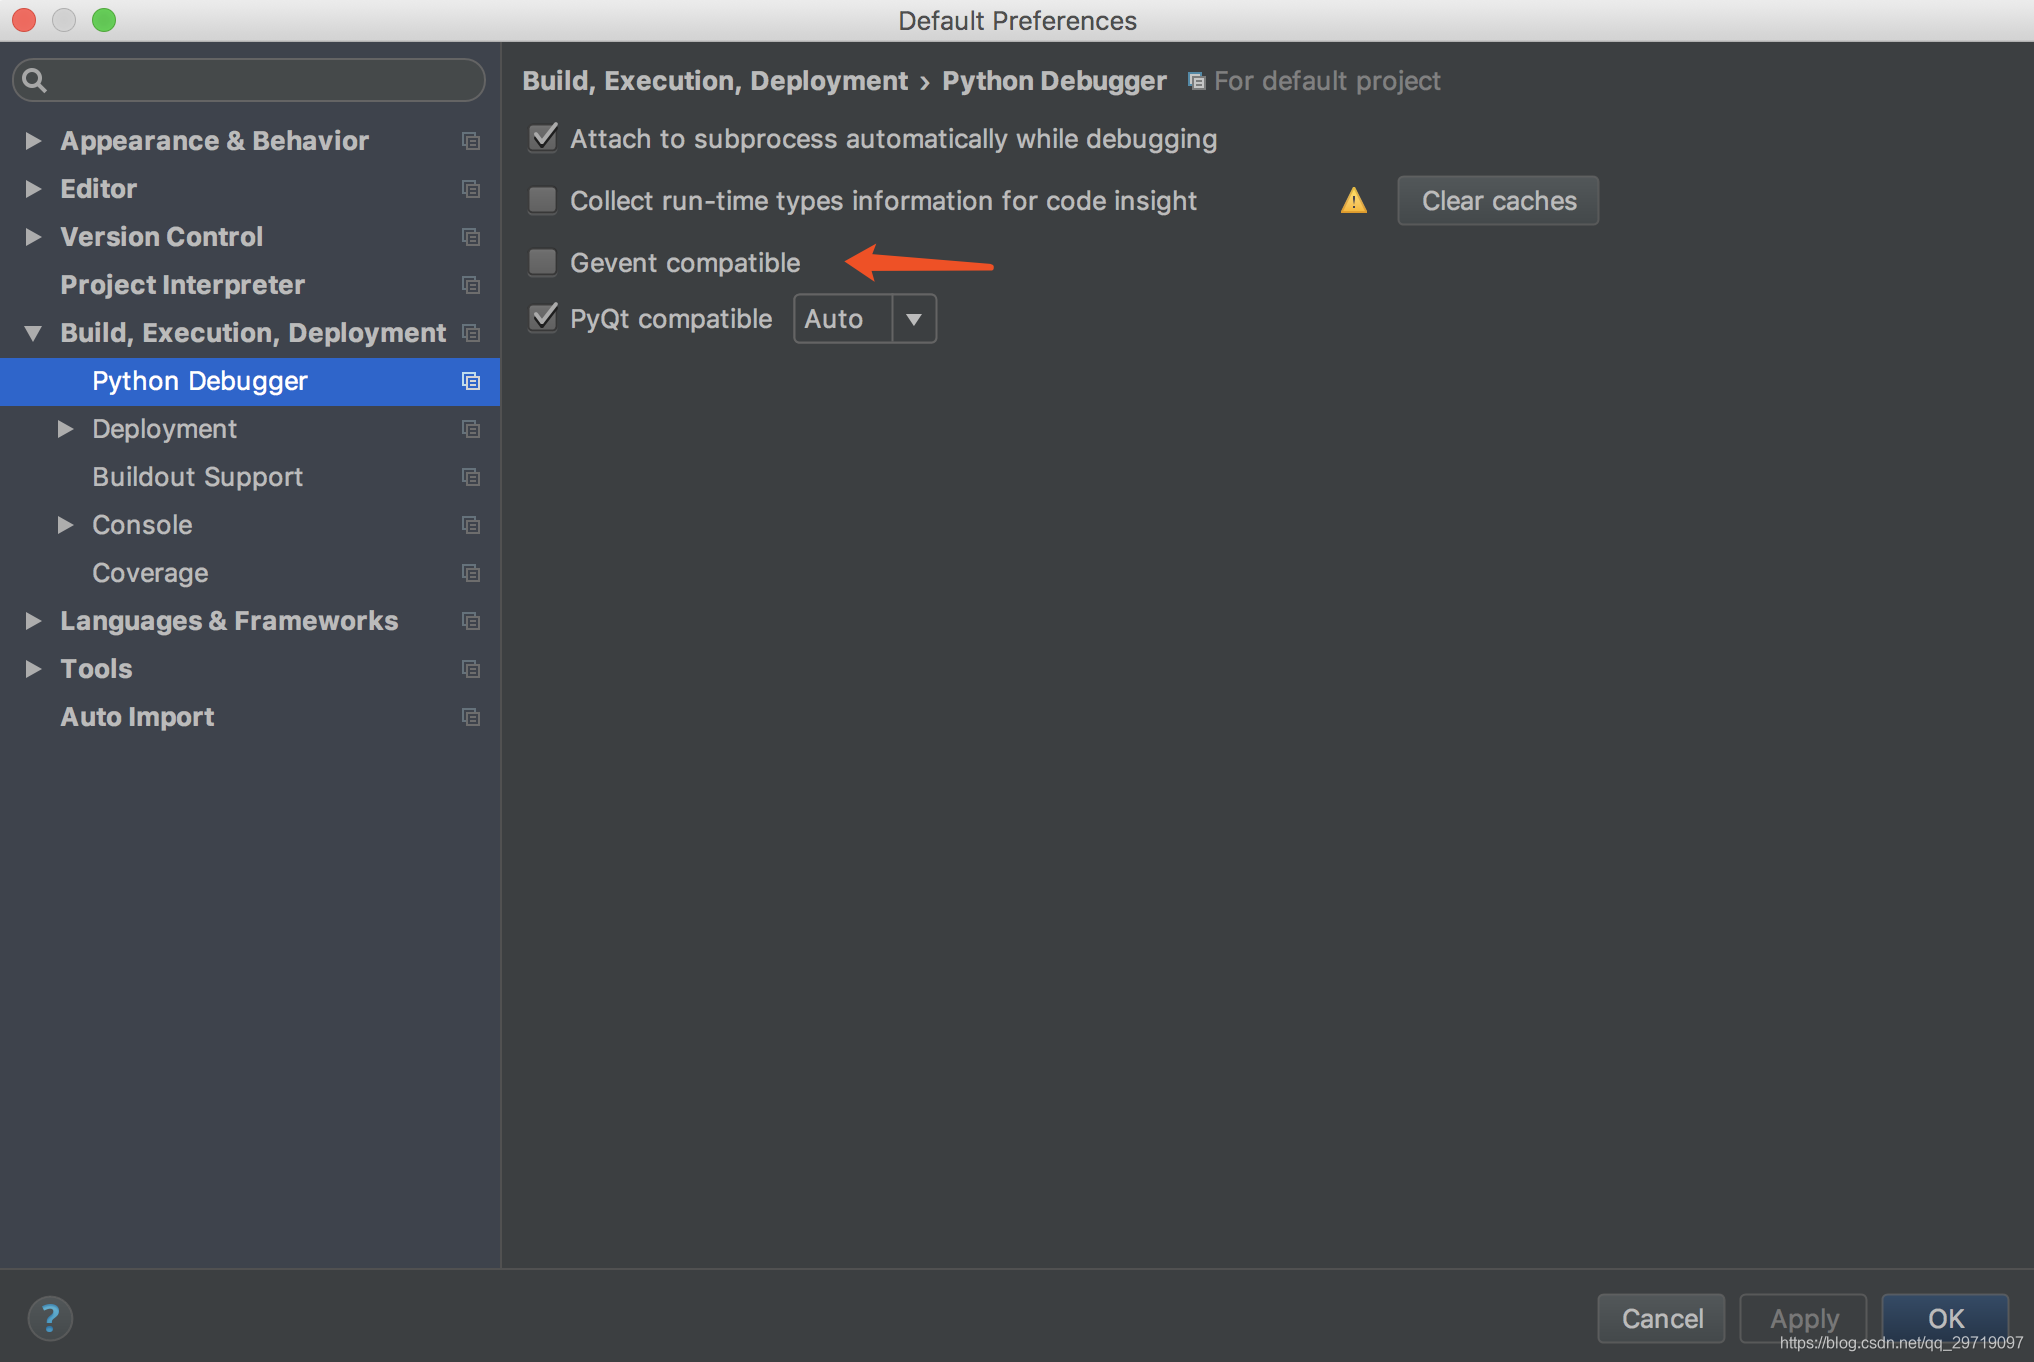Click the copy-settings icon next to Auto Import
2034x1362 pixels.
click(x=470, y=717)
